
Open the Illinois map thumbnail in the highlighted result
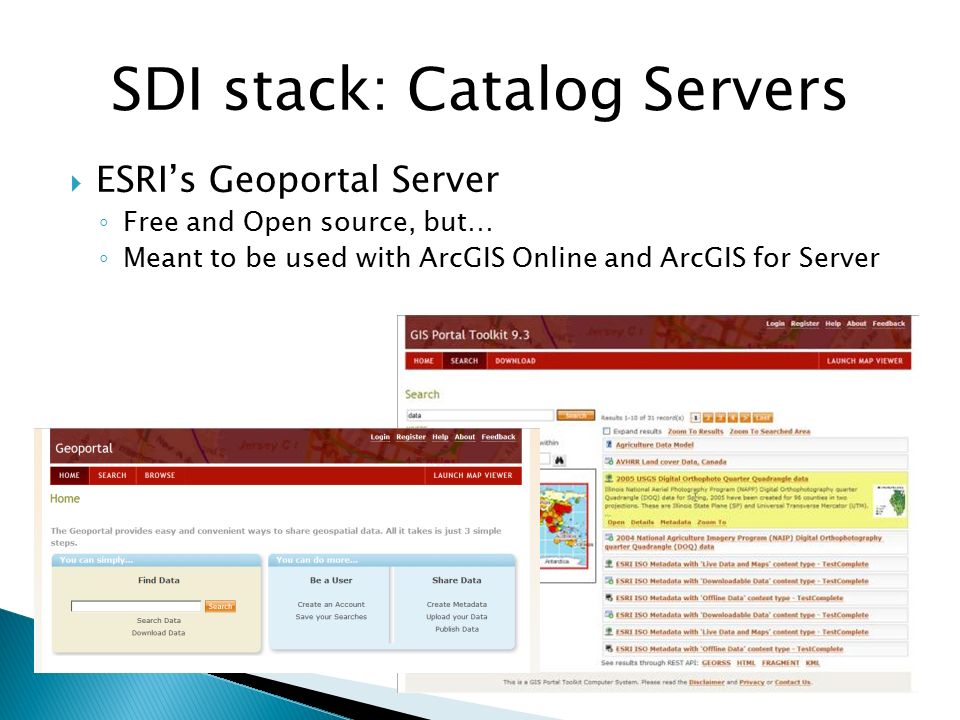(891, 501)
